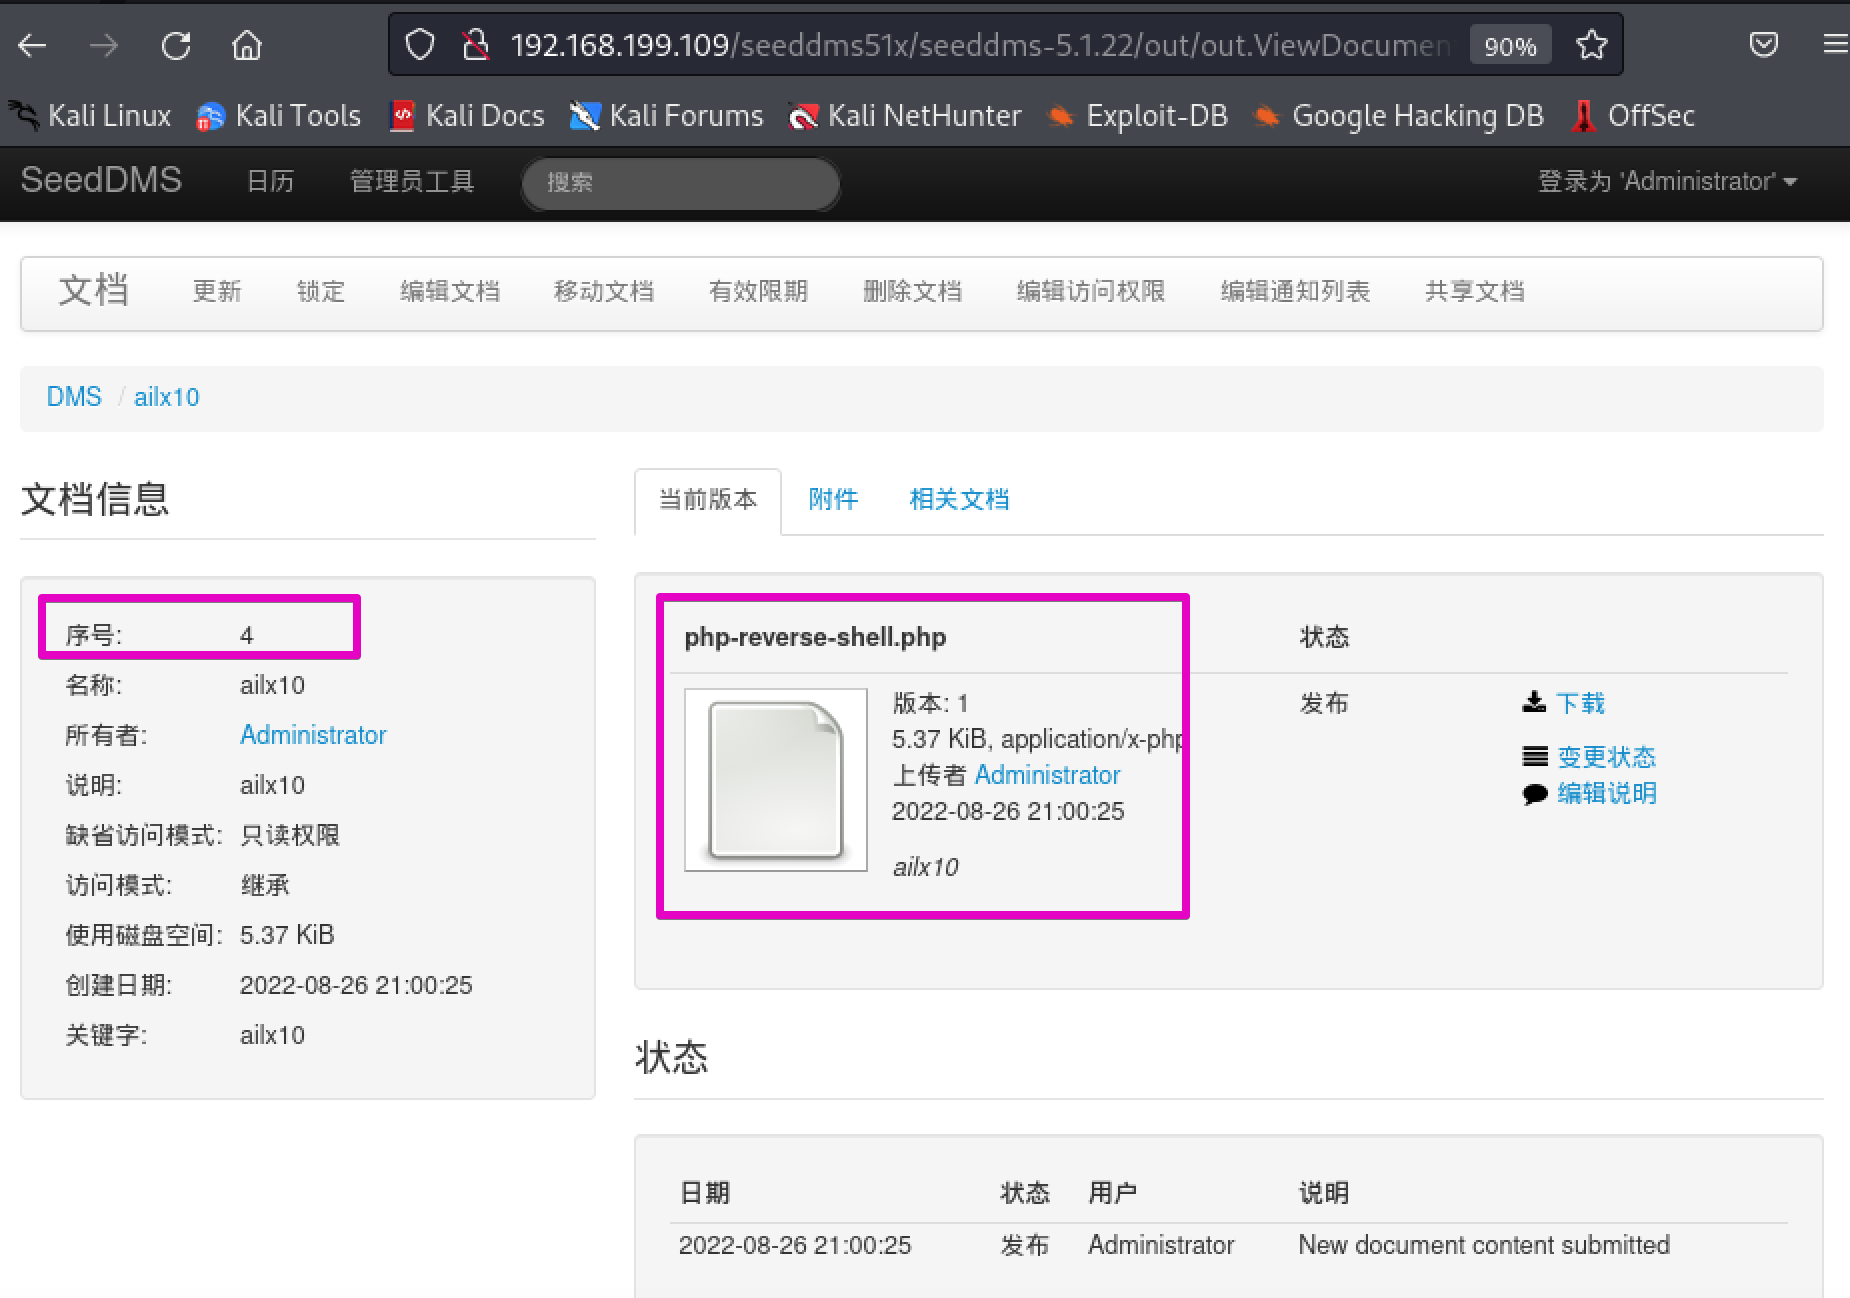Open the Kali Docs bookmark

467,116
